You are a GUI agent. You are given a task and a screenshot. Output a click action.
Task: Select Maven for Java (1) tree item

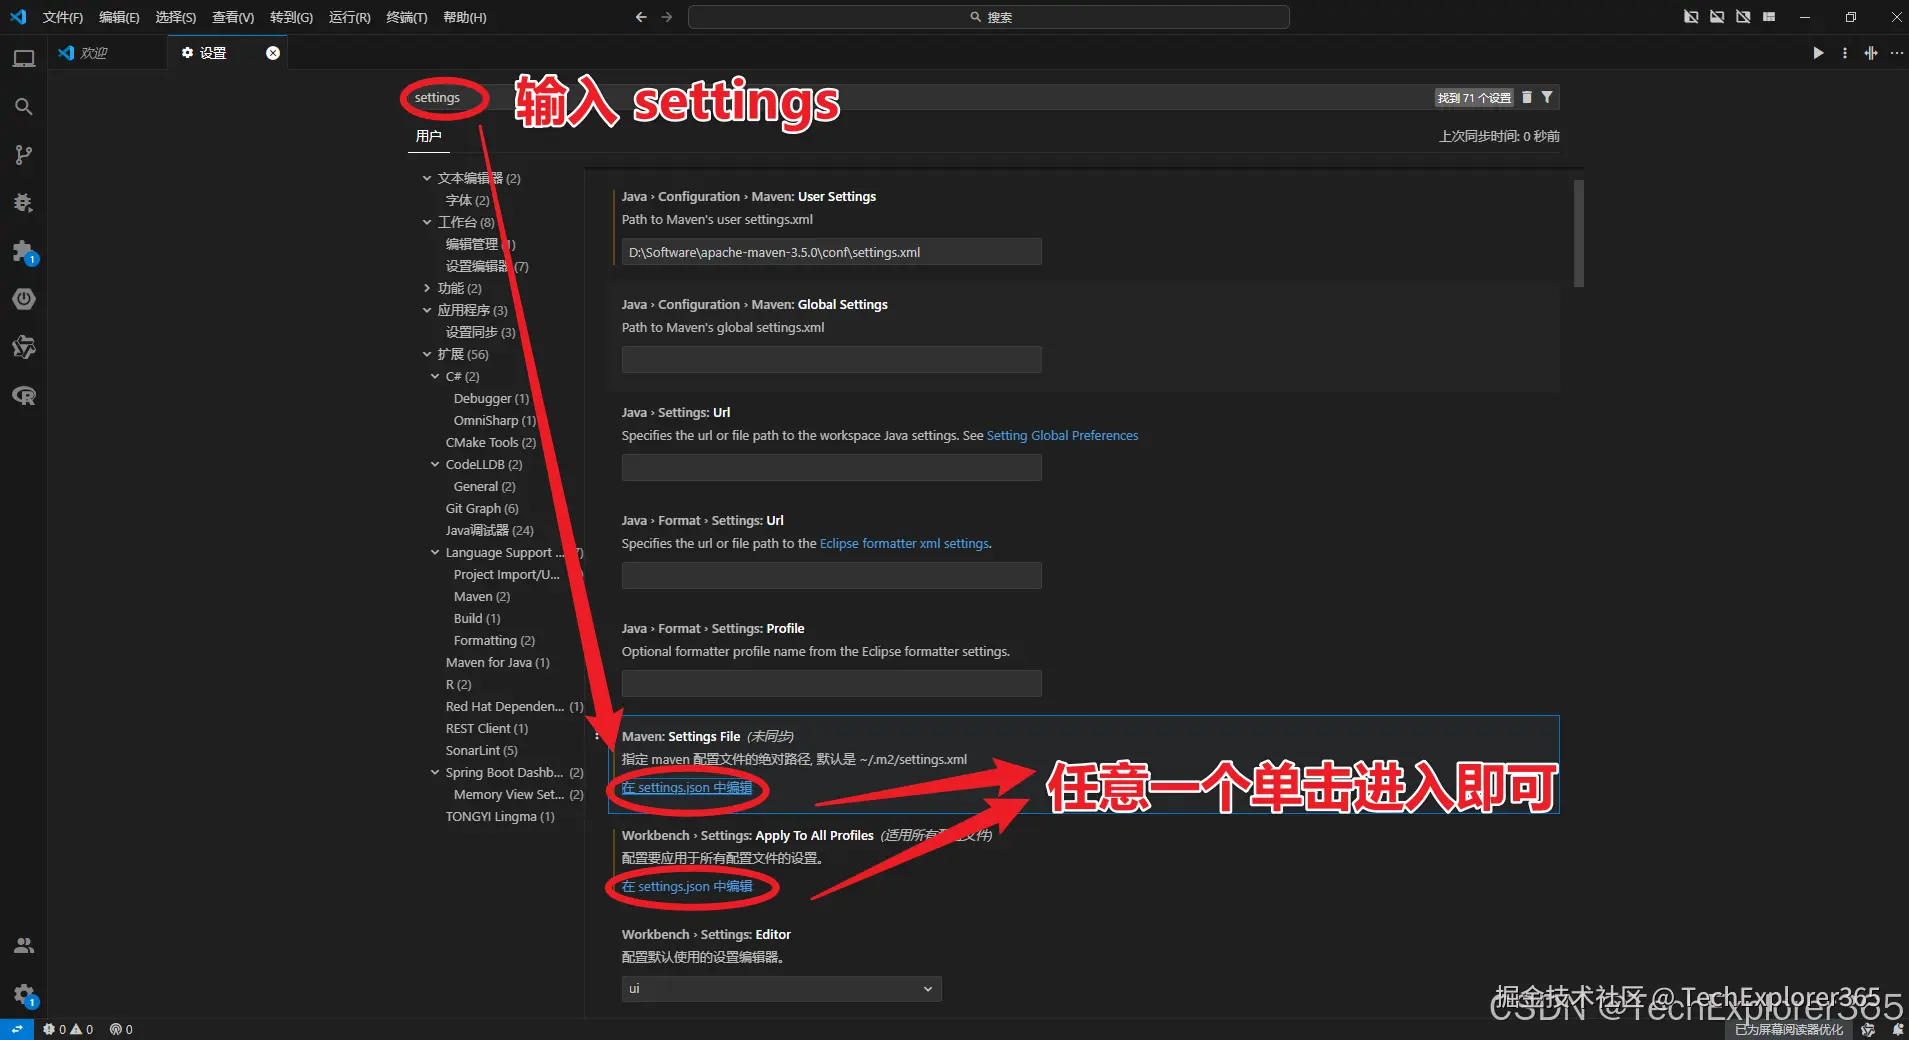tap(497, 662)
